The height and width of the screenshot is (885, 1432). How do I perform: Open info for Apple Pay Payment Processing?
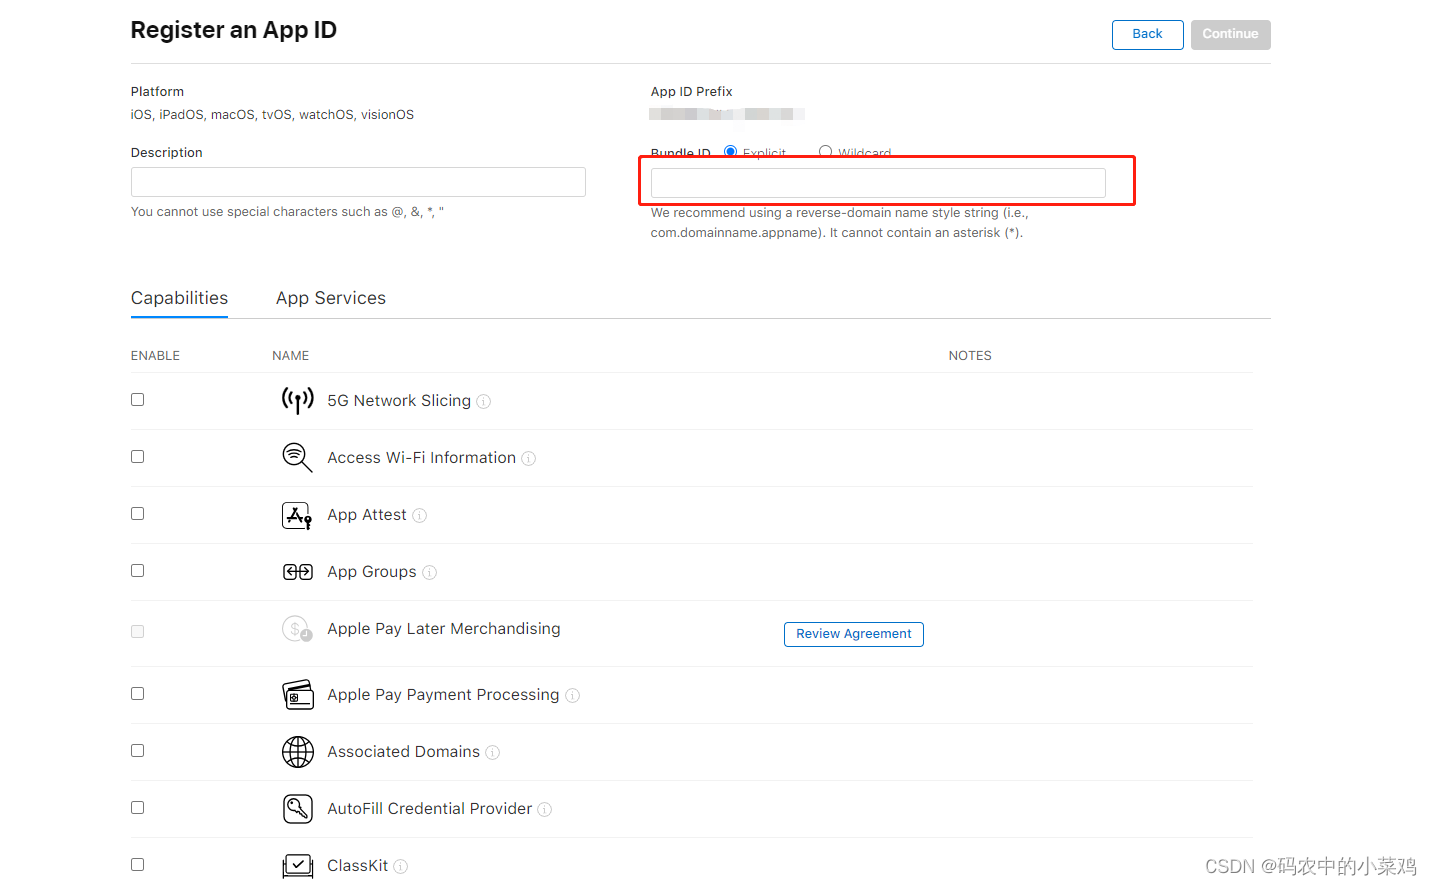(x=573, y=696)
